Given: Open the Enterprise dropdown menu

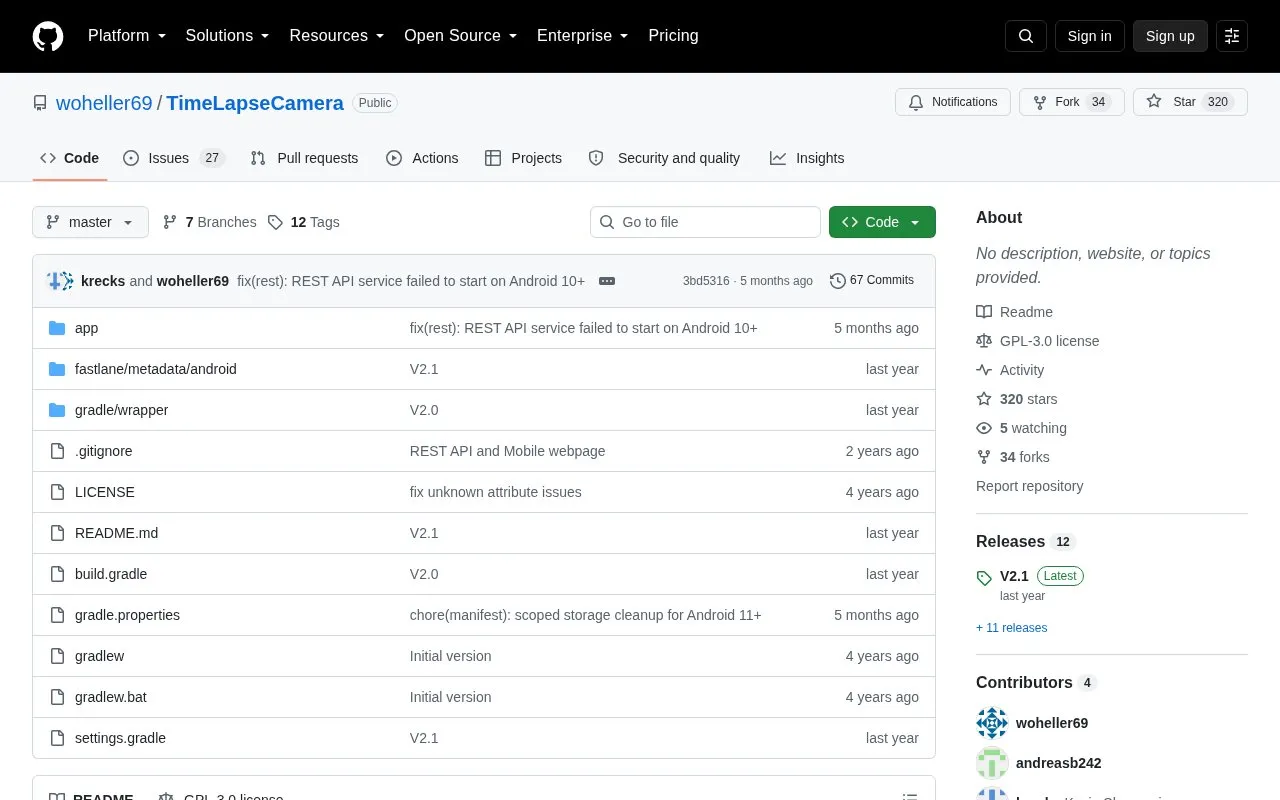Looking at the screenshot, I should 583,36.
